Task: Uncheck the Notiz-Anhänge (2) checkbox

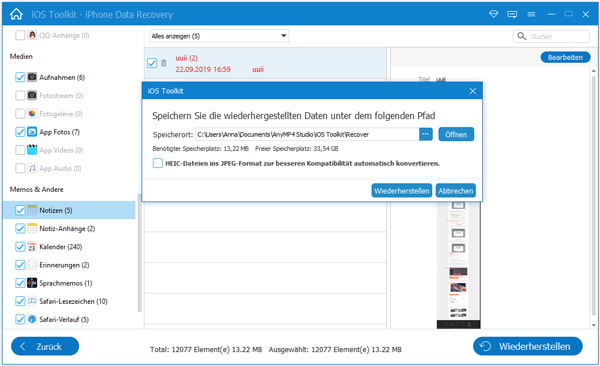Action: 20,228
